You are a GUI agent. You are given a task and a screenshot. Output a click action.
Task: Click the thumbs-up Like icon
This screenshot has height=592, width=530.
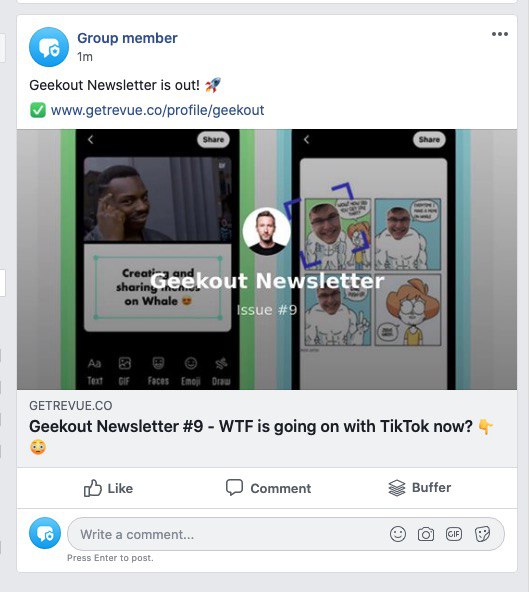[x=92, y=488]
